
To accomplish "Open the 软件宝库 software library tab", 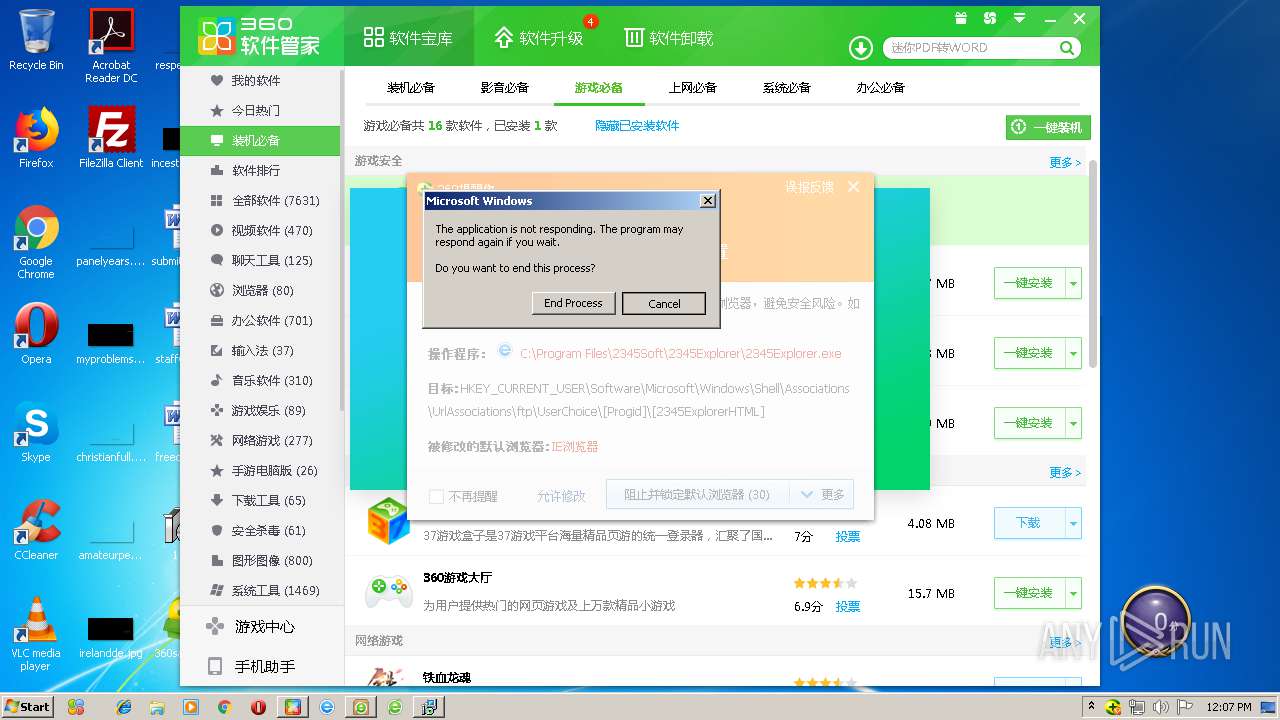I will pyautogui.click(x=408, y=38).
